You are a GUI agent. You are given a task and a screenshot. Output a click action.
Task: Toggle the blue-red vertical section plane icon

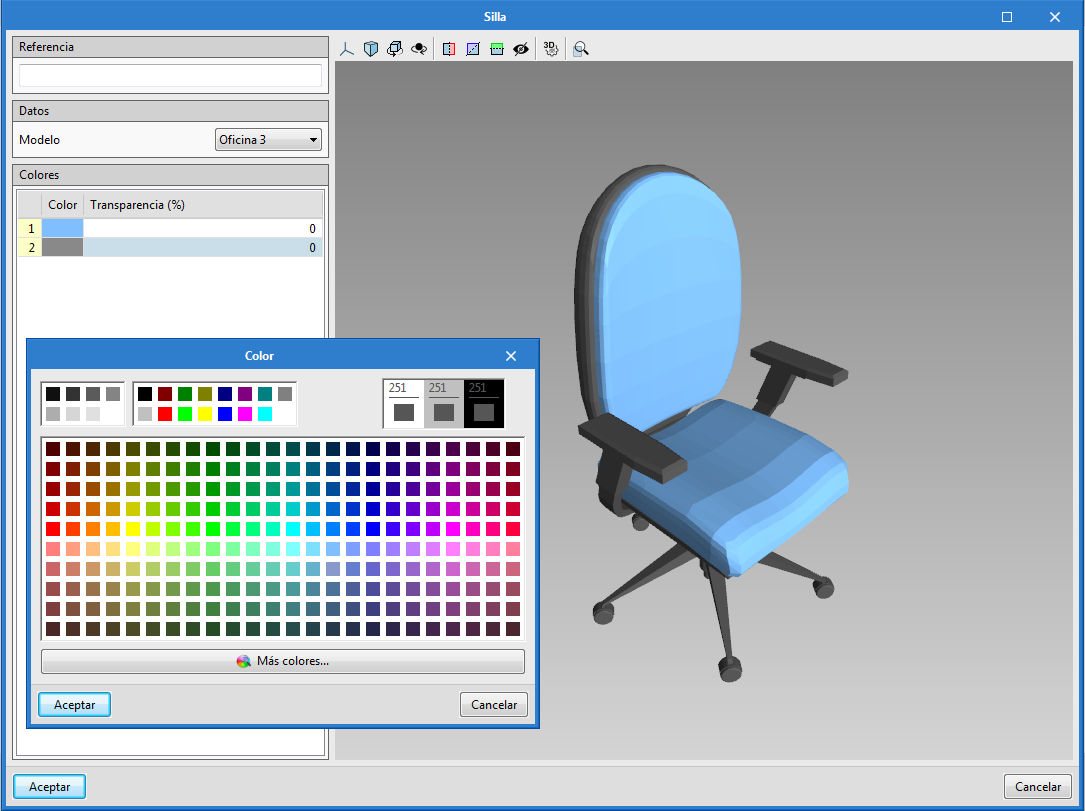(x=449, y=48)
